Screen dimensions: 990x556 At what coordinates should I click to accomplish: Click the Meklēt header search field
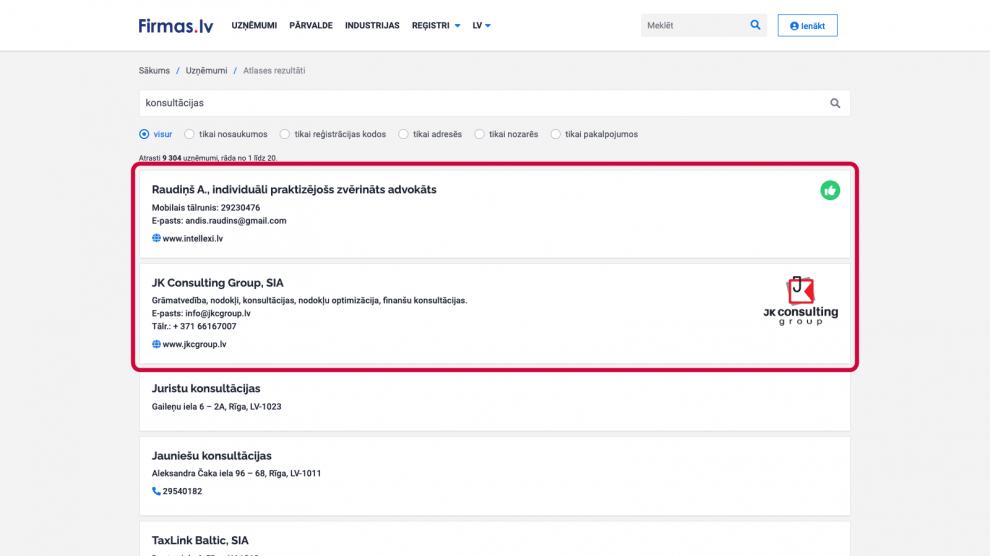(x=692, y=25)
